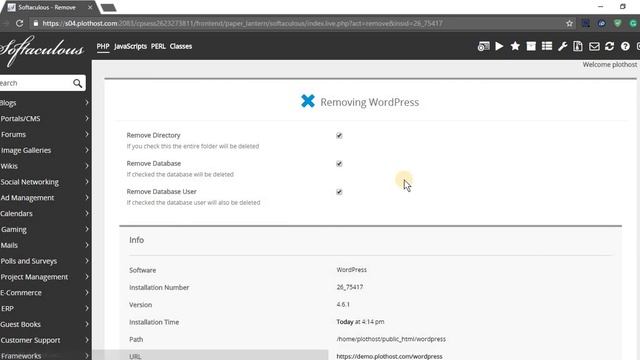Click the Info section heading
The width and height of the screenshot is (640, 360).
coord(136,240)
